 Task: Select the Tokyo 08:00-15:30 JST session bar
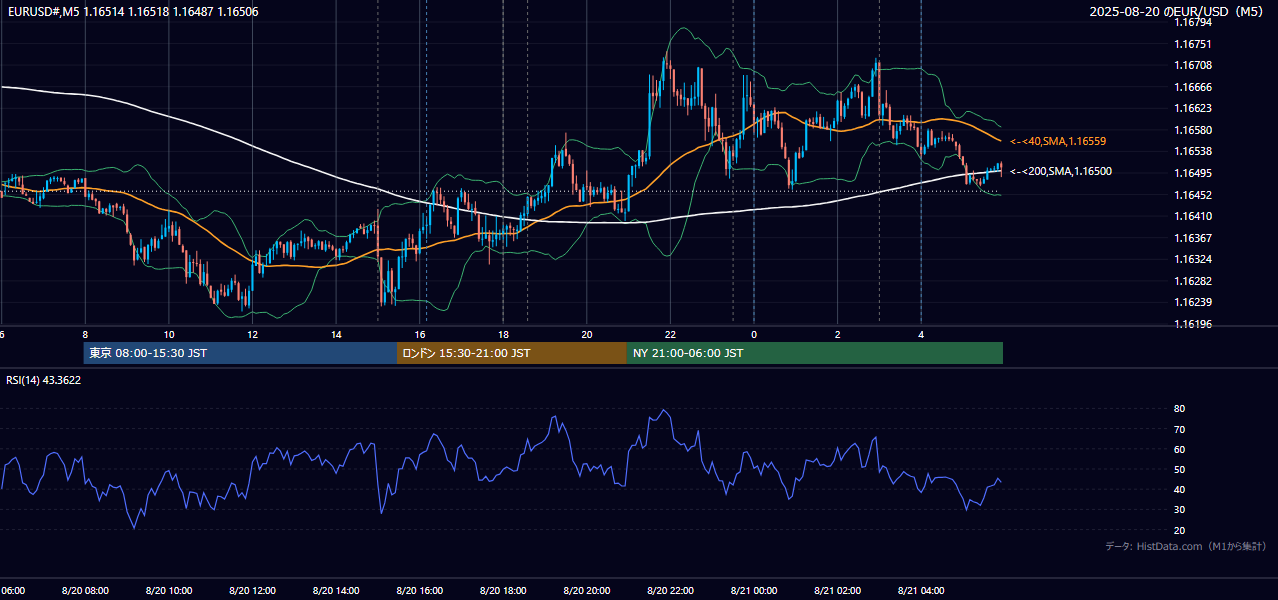(x=240, y=353)
